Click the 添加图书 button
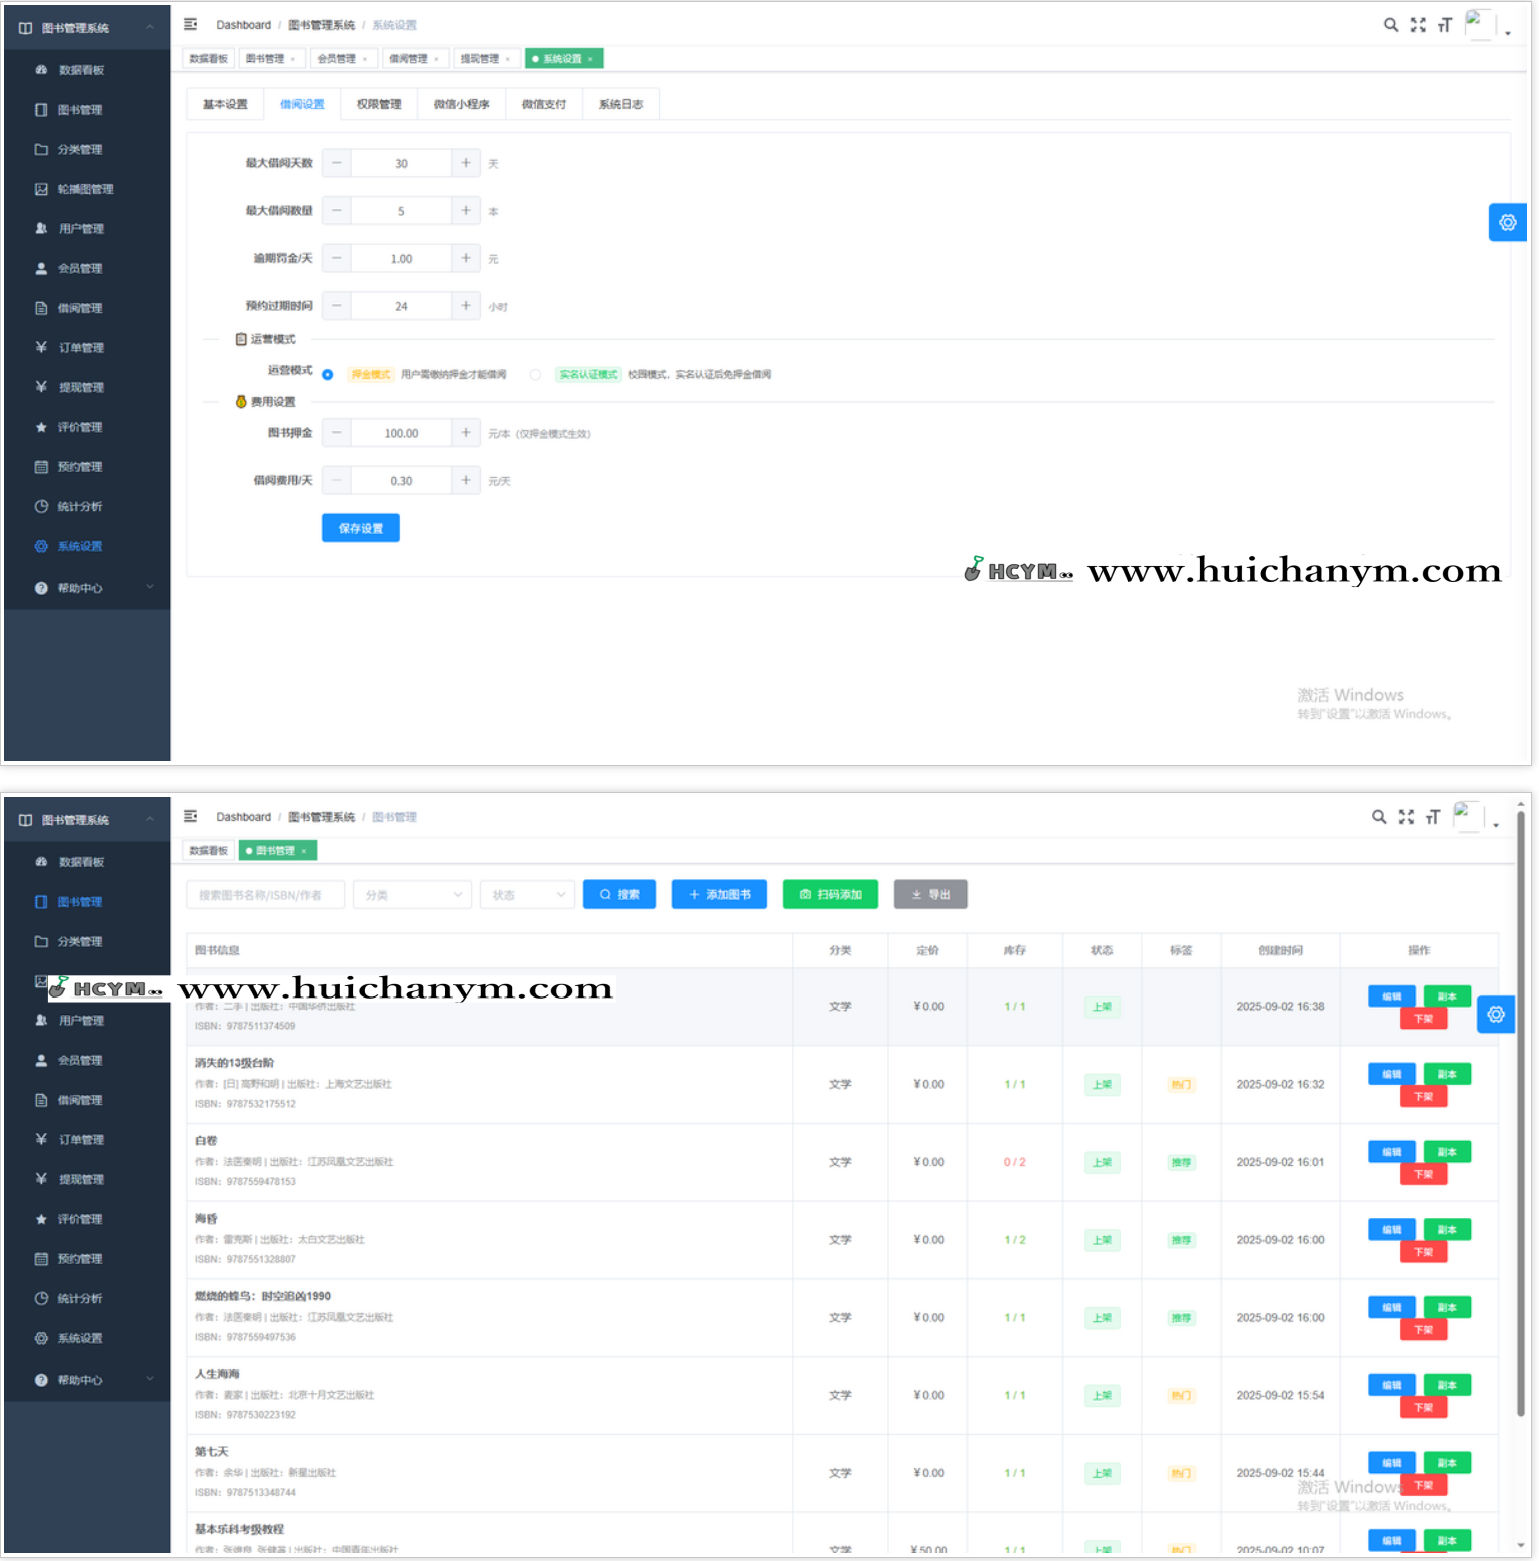1539x1561 pixels. coord(719,895)
